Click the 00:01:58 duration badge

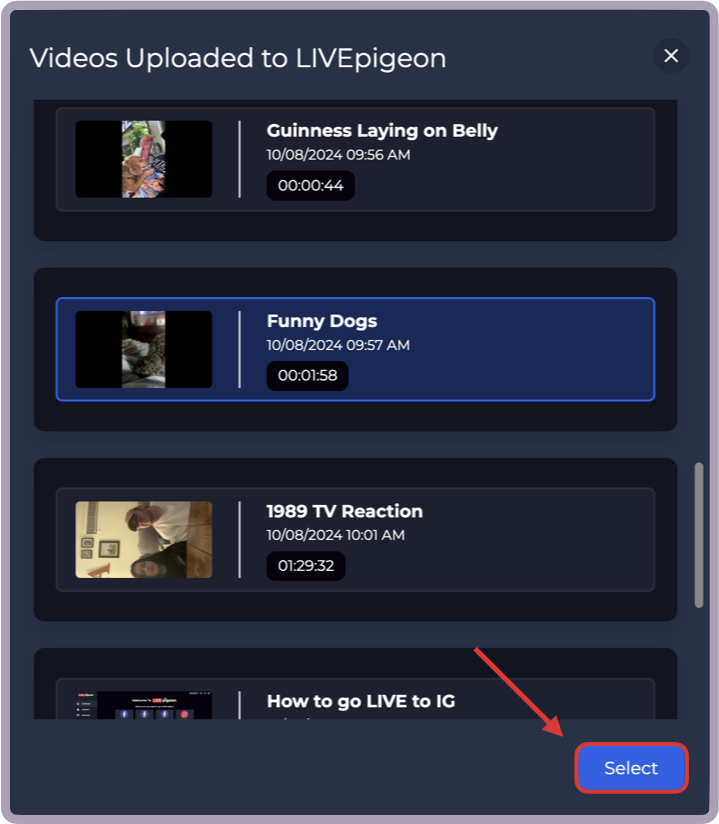click(307, 376)
